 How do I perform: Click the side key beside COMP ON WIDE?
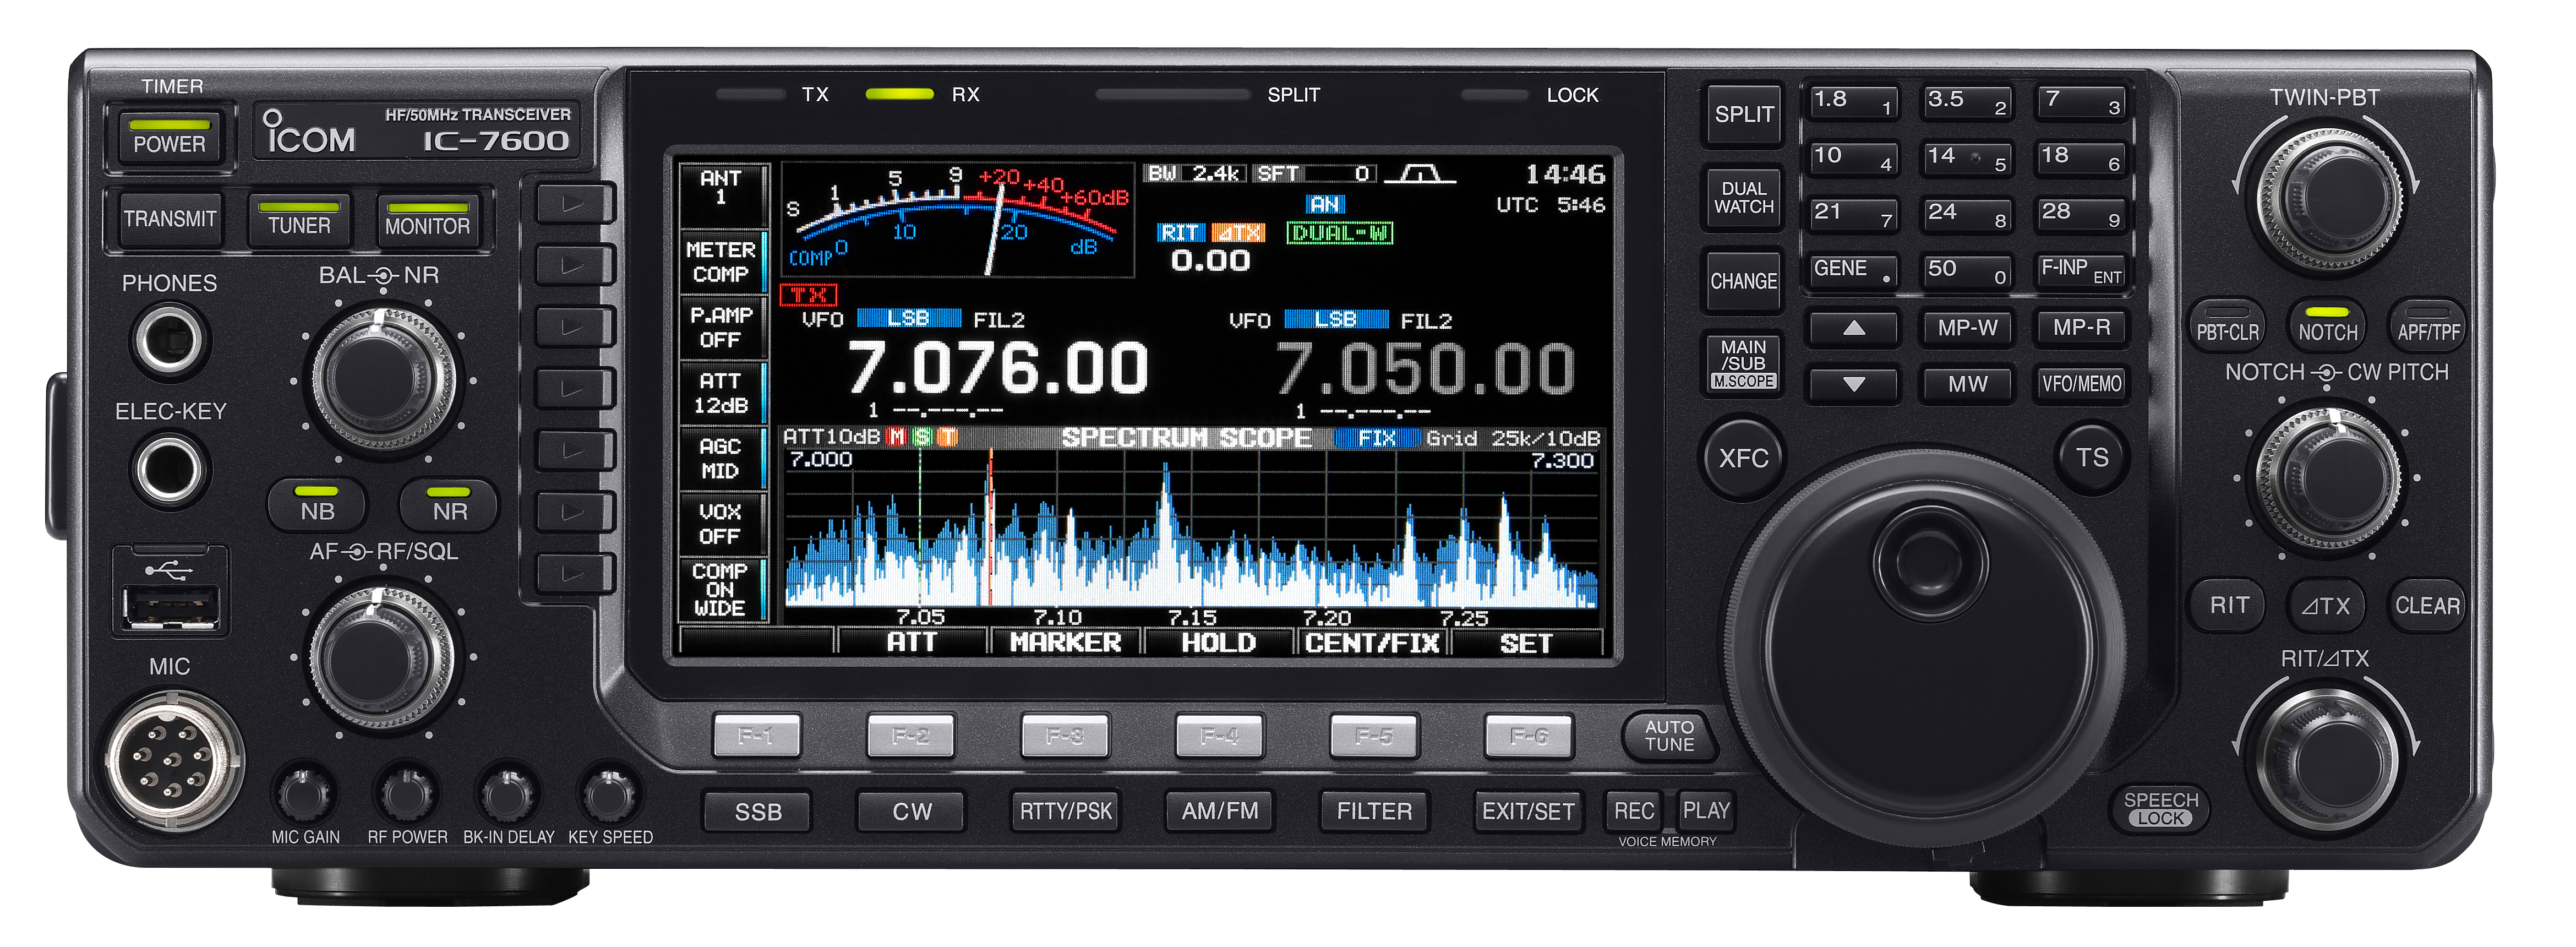pyautogui.click(x=574, y=574)
